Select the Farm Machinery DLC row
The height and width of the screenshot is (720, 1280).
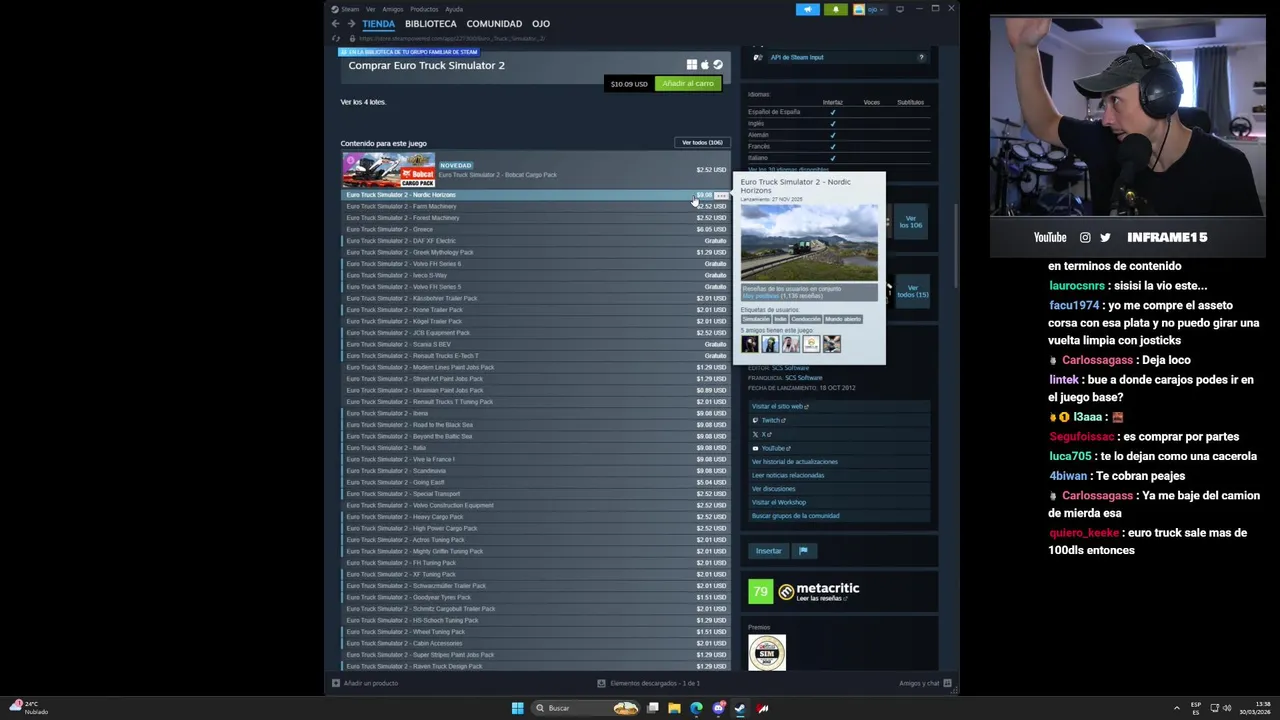tap(535, 206)
